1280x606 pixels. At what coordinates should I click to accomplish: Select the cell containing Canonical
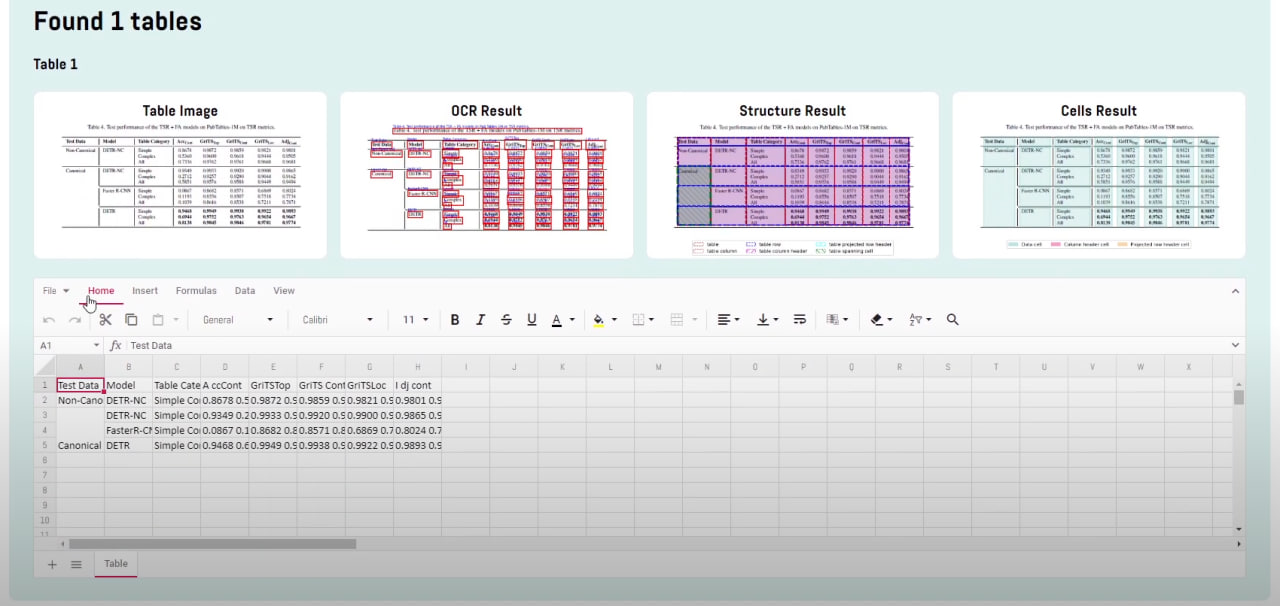tap(80, 445)
